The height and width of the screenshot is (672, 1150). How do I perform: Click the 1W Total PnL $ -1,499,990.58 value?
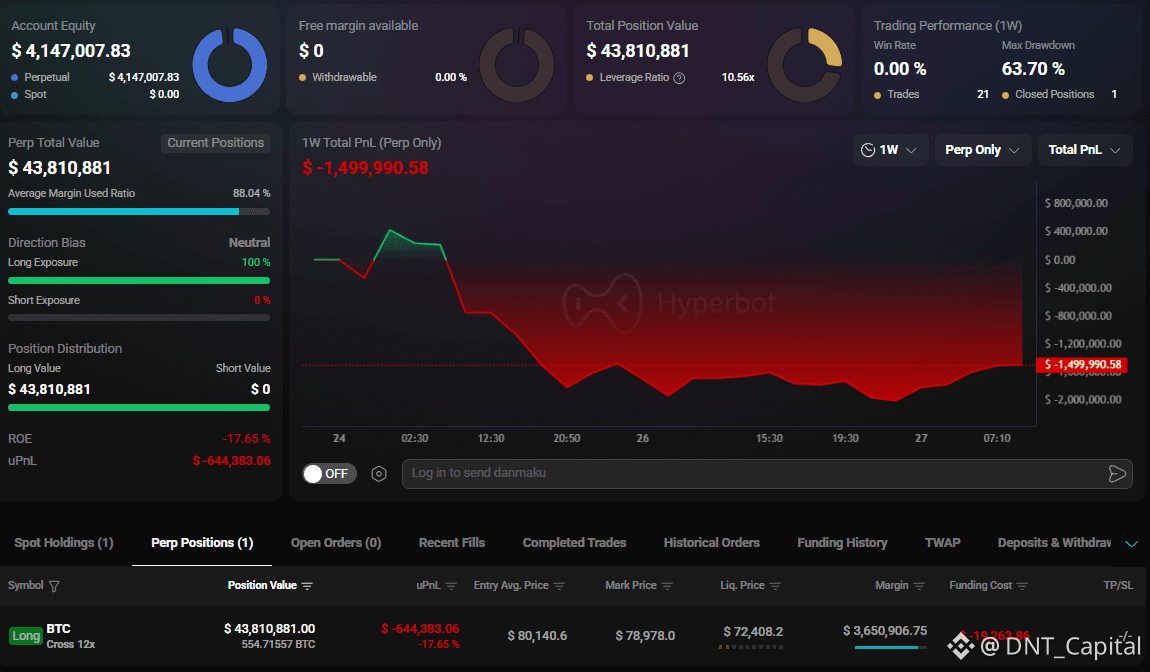tap(365, 168)
